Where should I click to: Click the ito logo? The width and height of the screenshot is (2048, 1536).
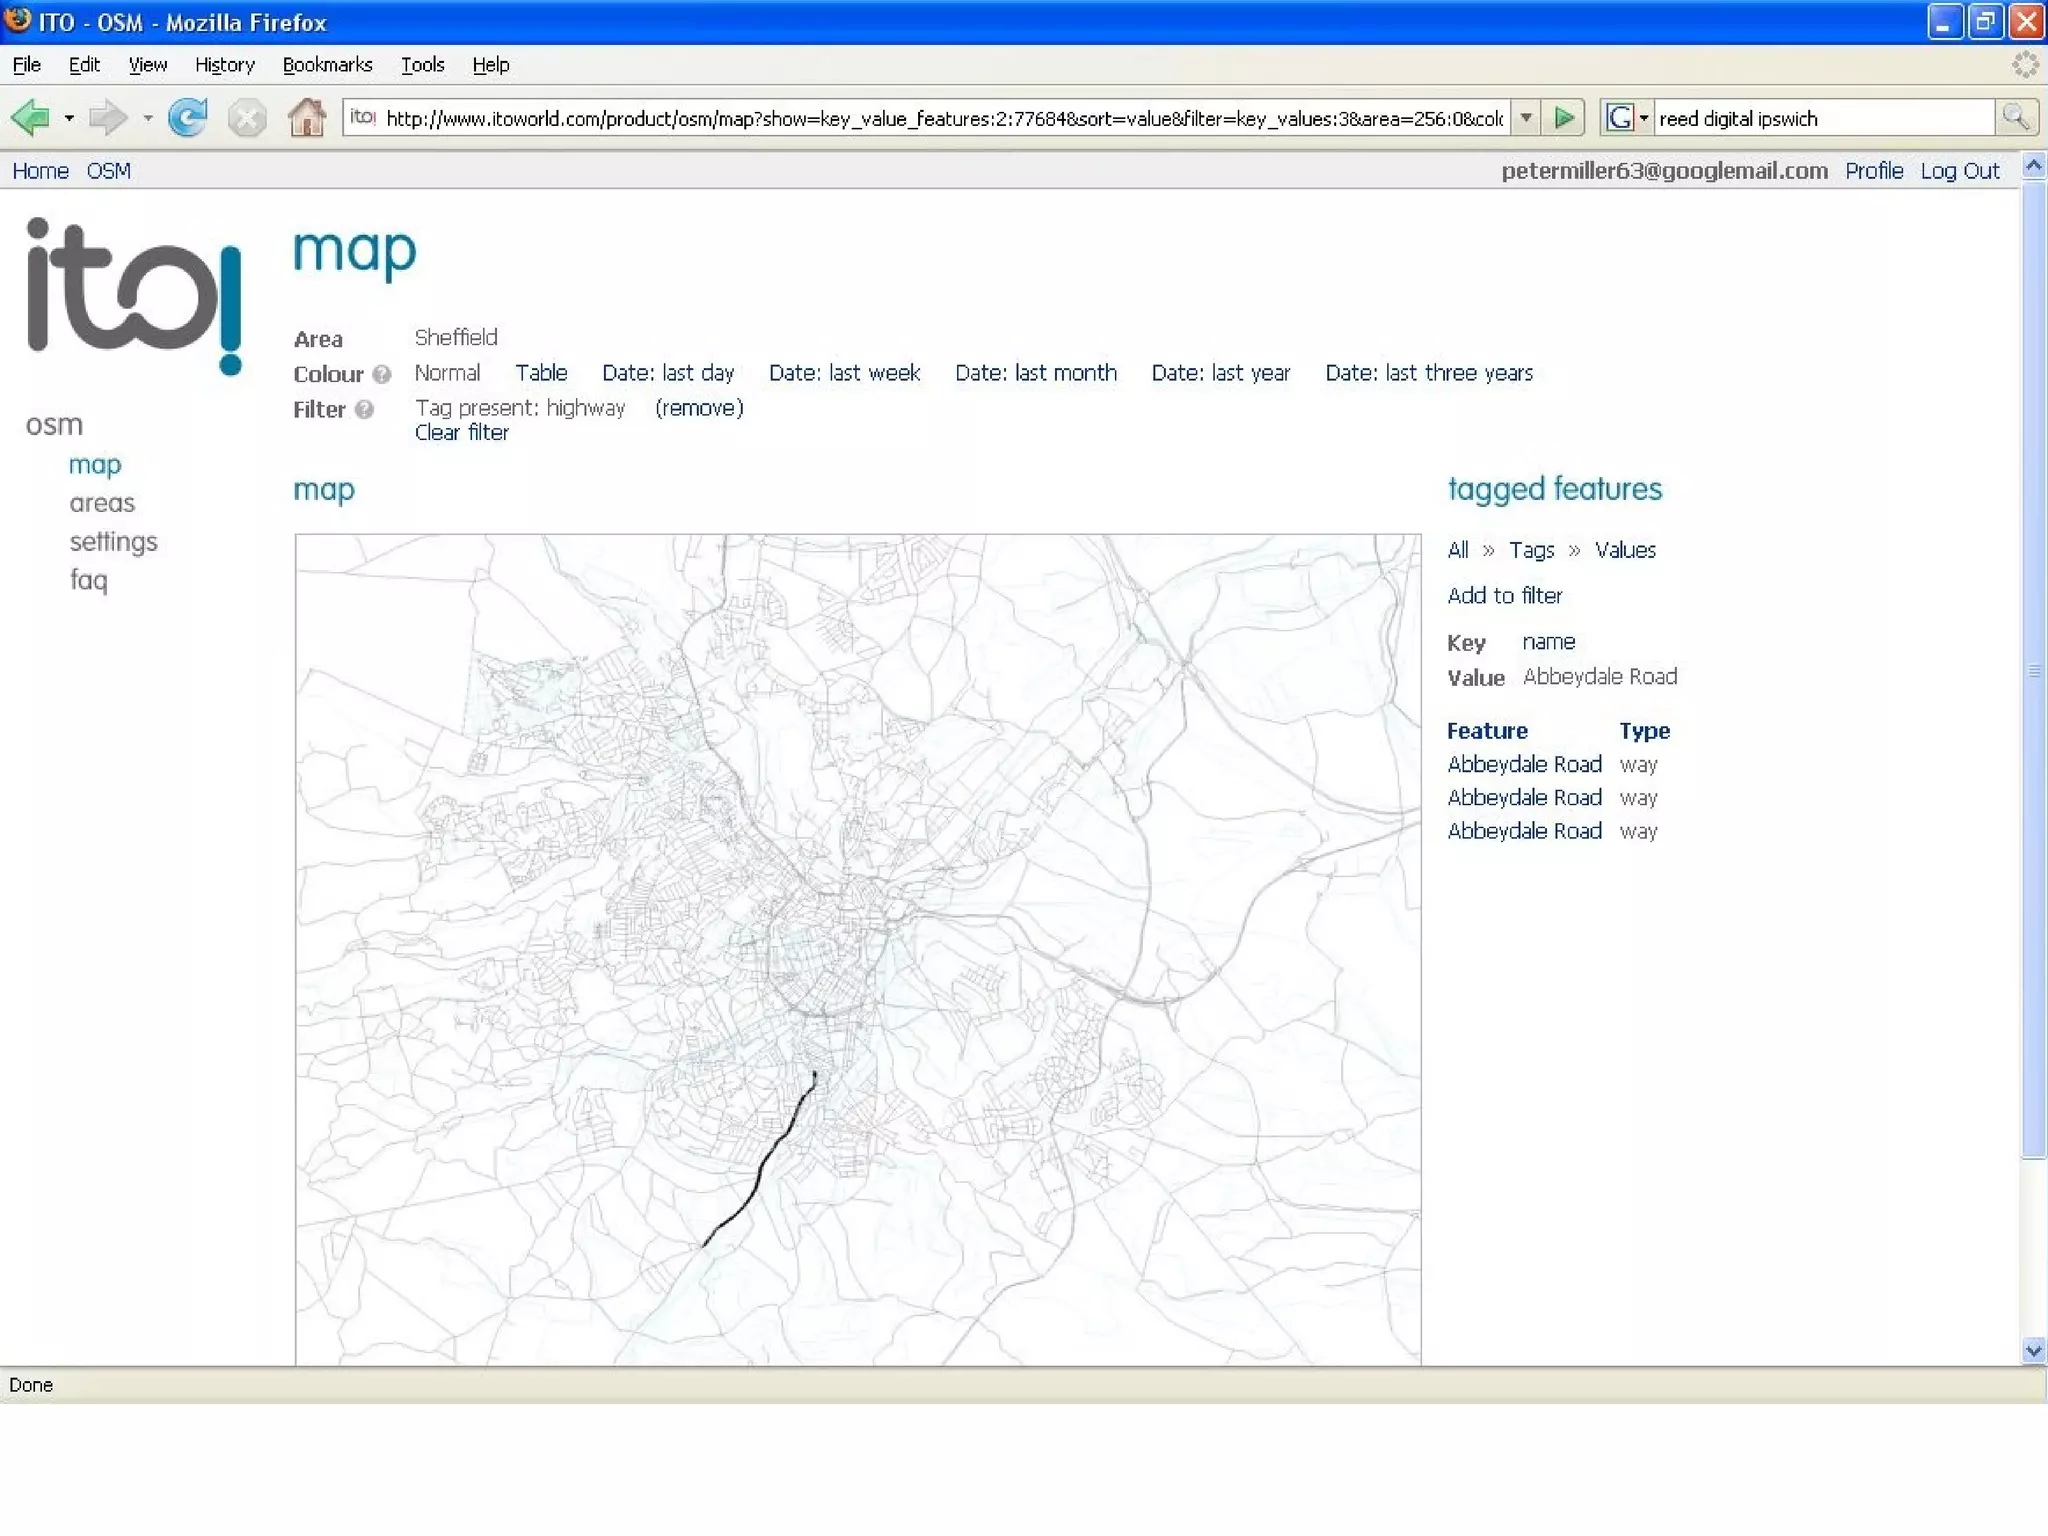point(134,296)
